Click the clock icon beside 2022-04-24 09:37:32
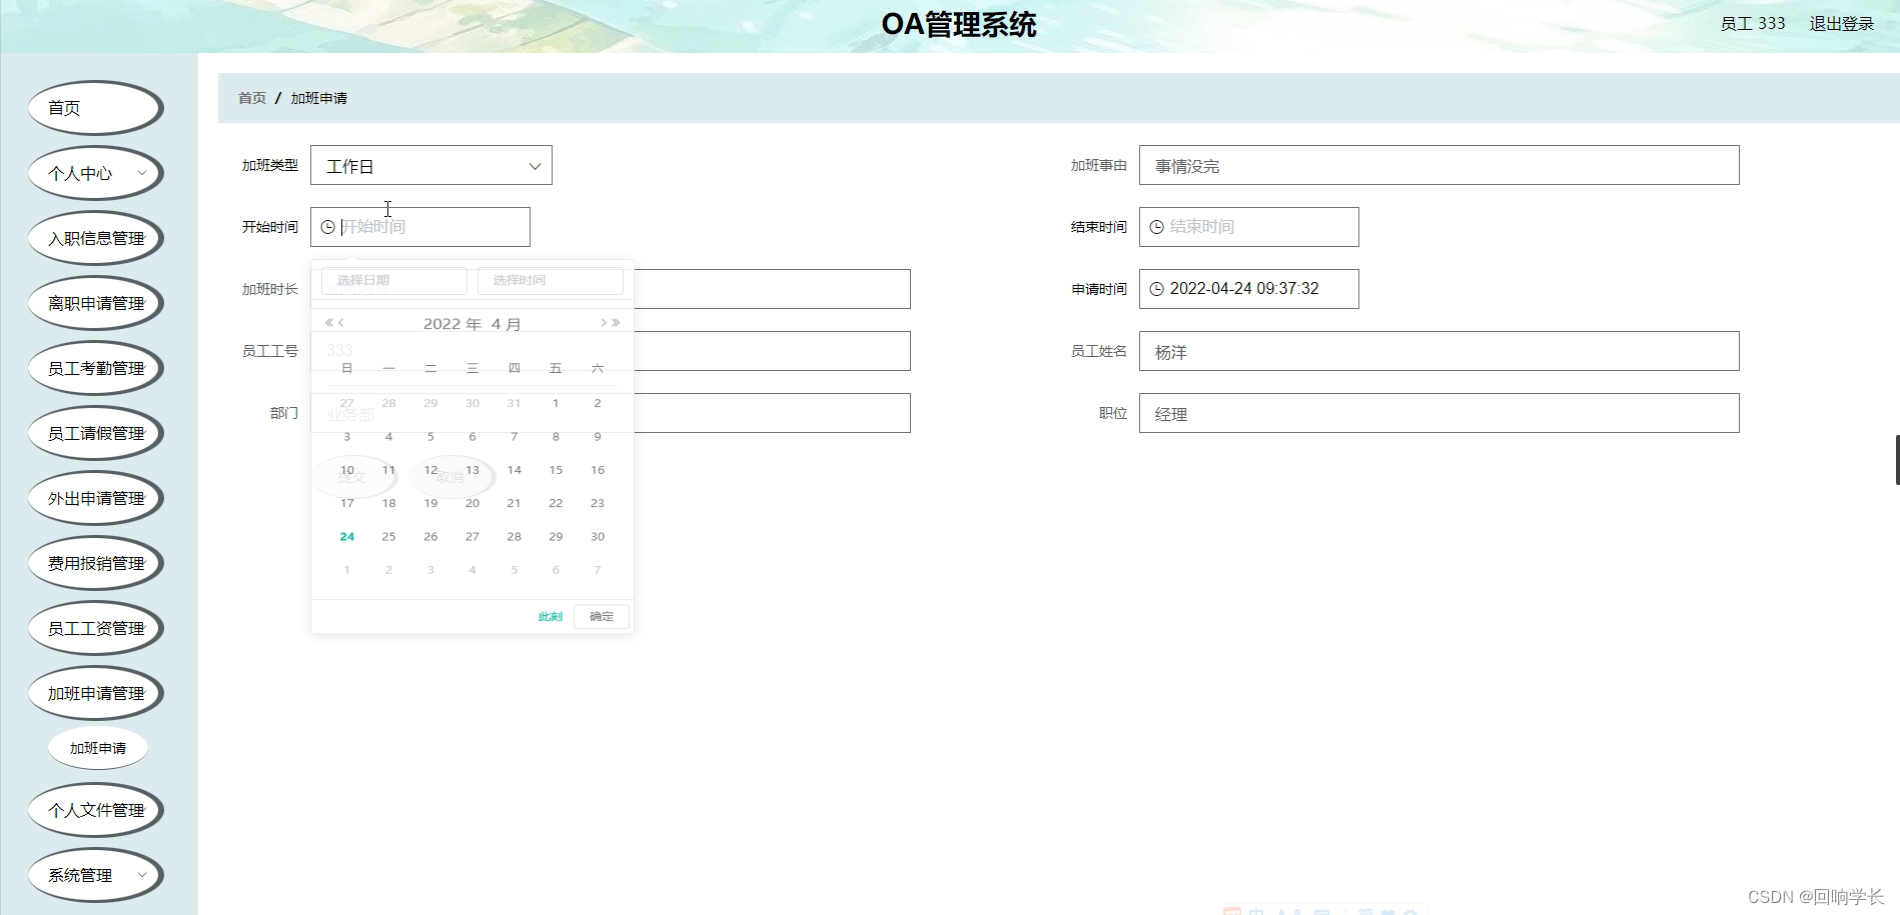Screen dimensions: 1900x915 point(1158,289)
